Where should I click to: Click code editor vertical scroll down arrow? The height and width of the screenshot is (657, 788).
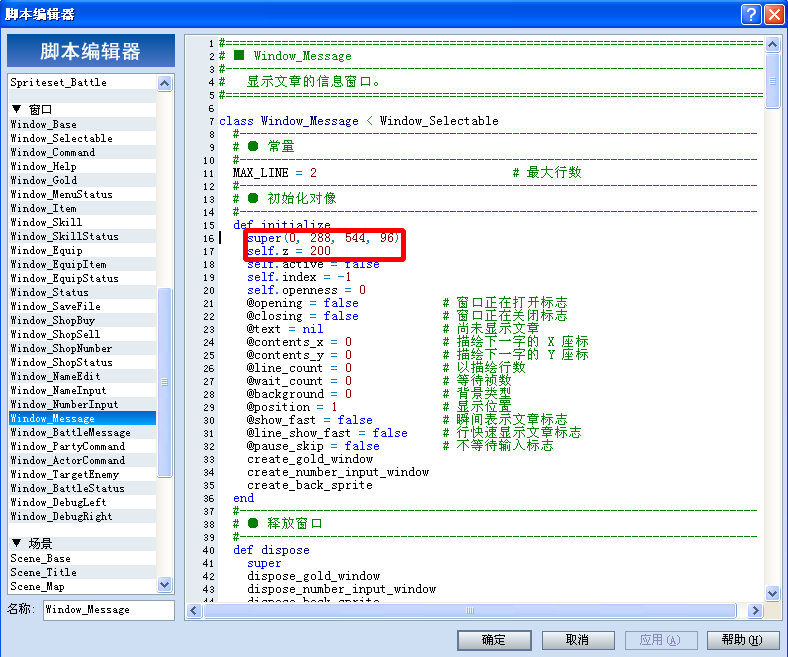tap(772, 593)
